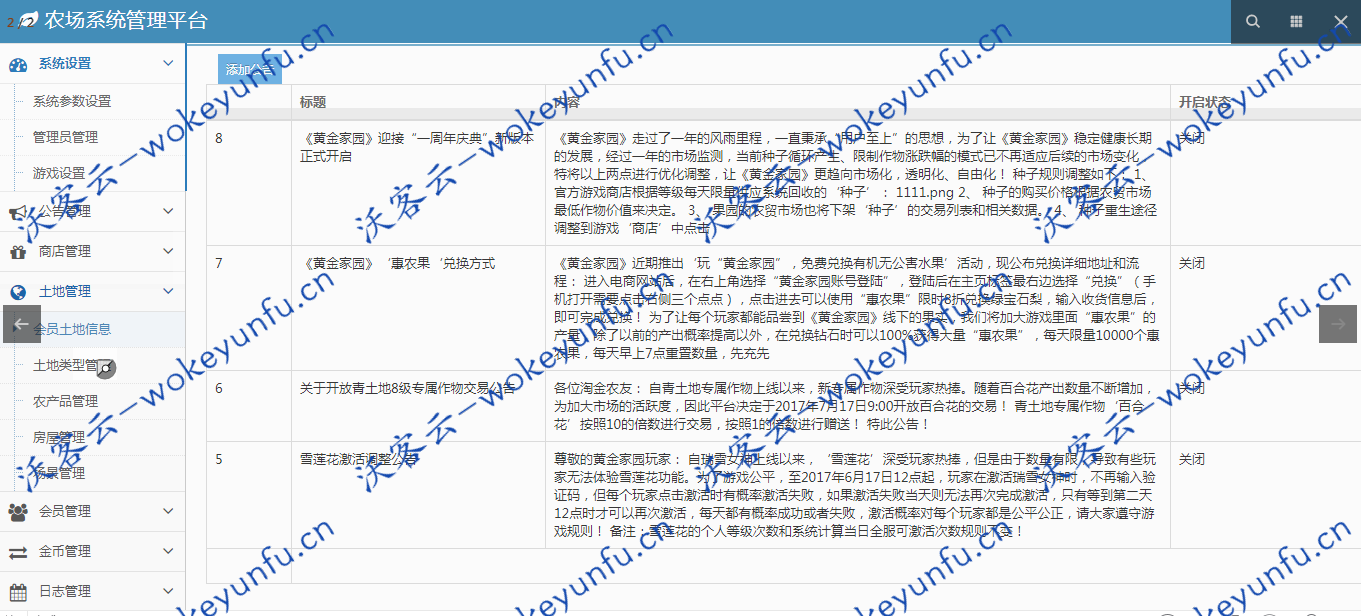Collapse the 系统设置 menu chevron
Screen dimensions: 1361x616
[x=167, y=63]
